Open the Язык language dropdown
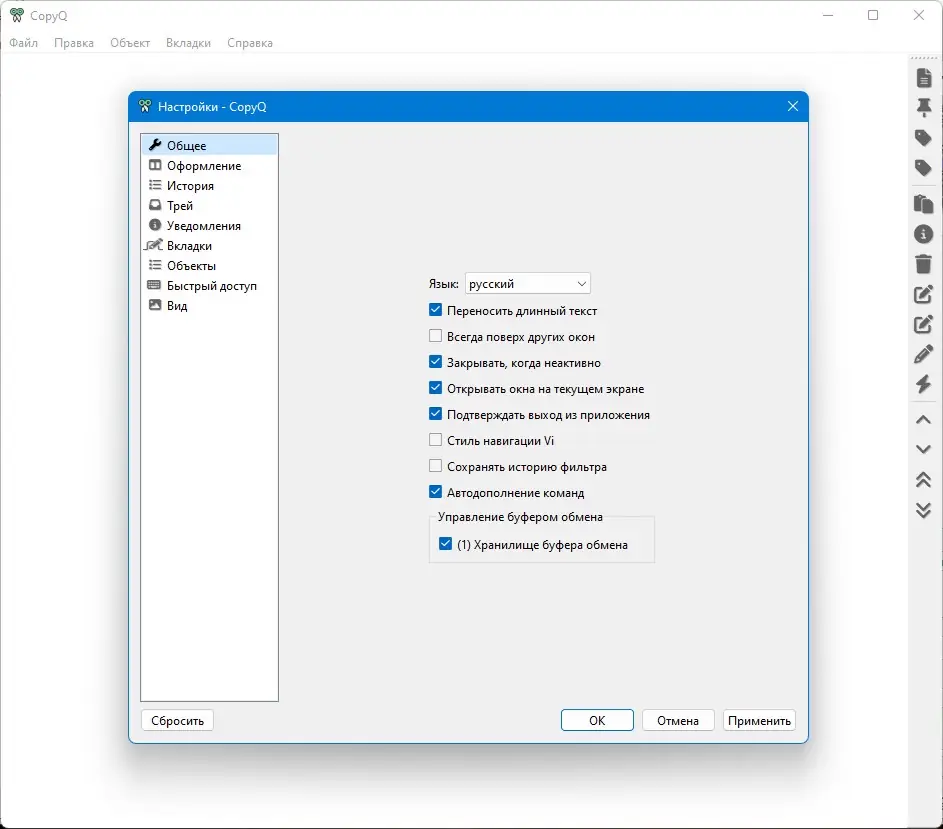 [x=527, y=283]
